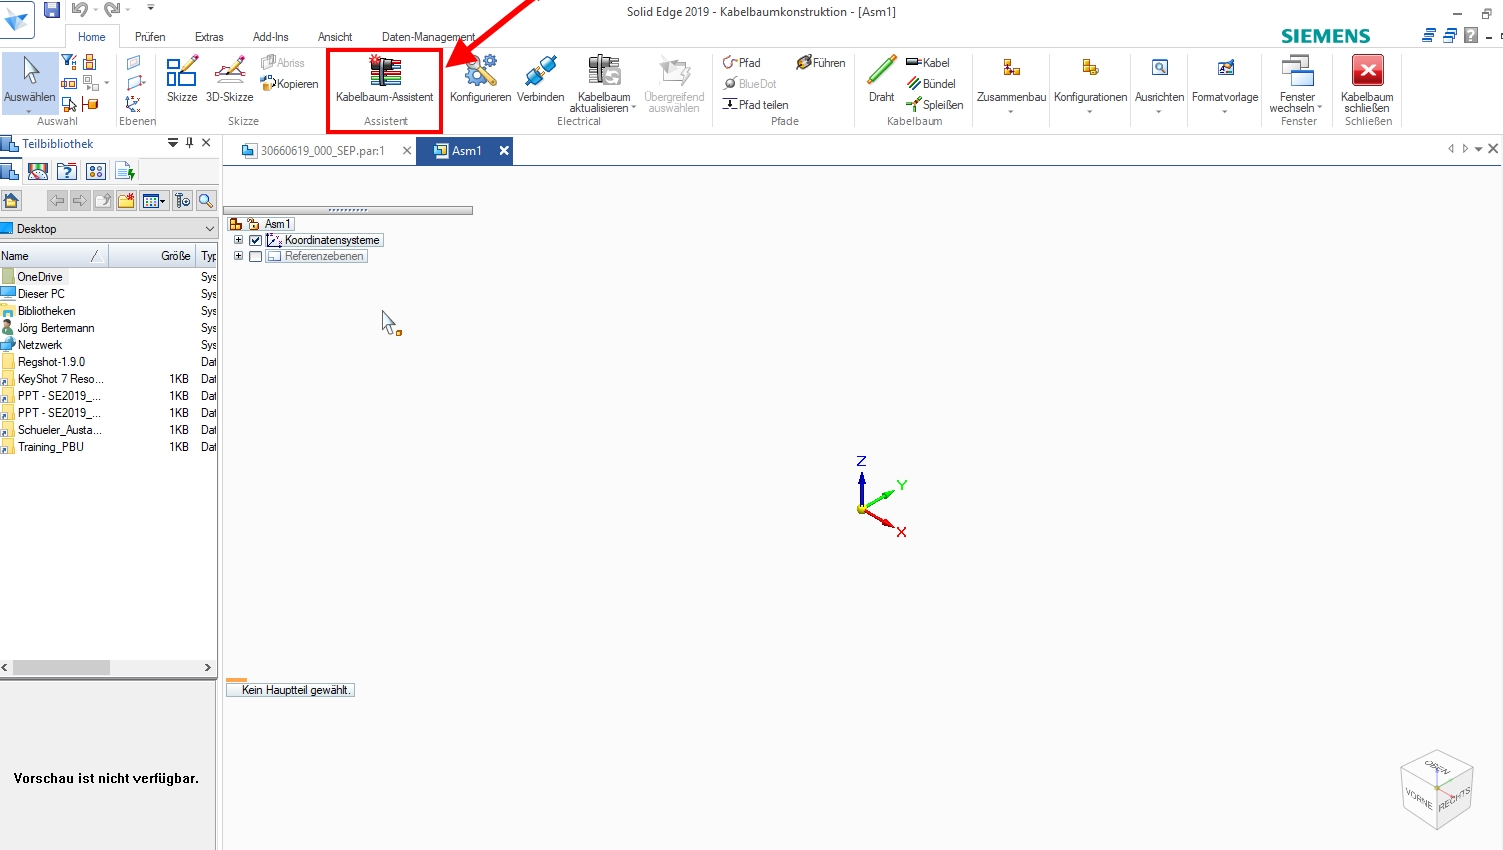The image size is (1503, 850).
Task: Click Fenster wechseln
Action: [x=1297, y=84]
